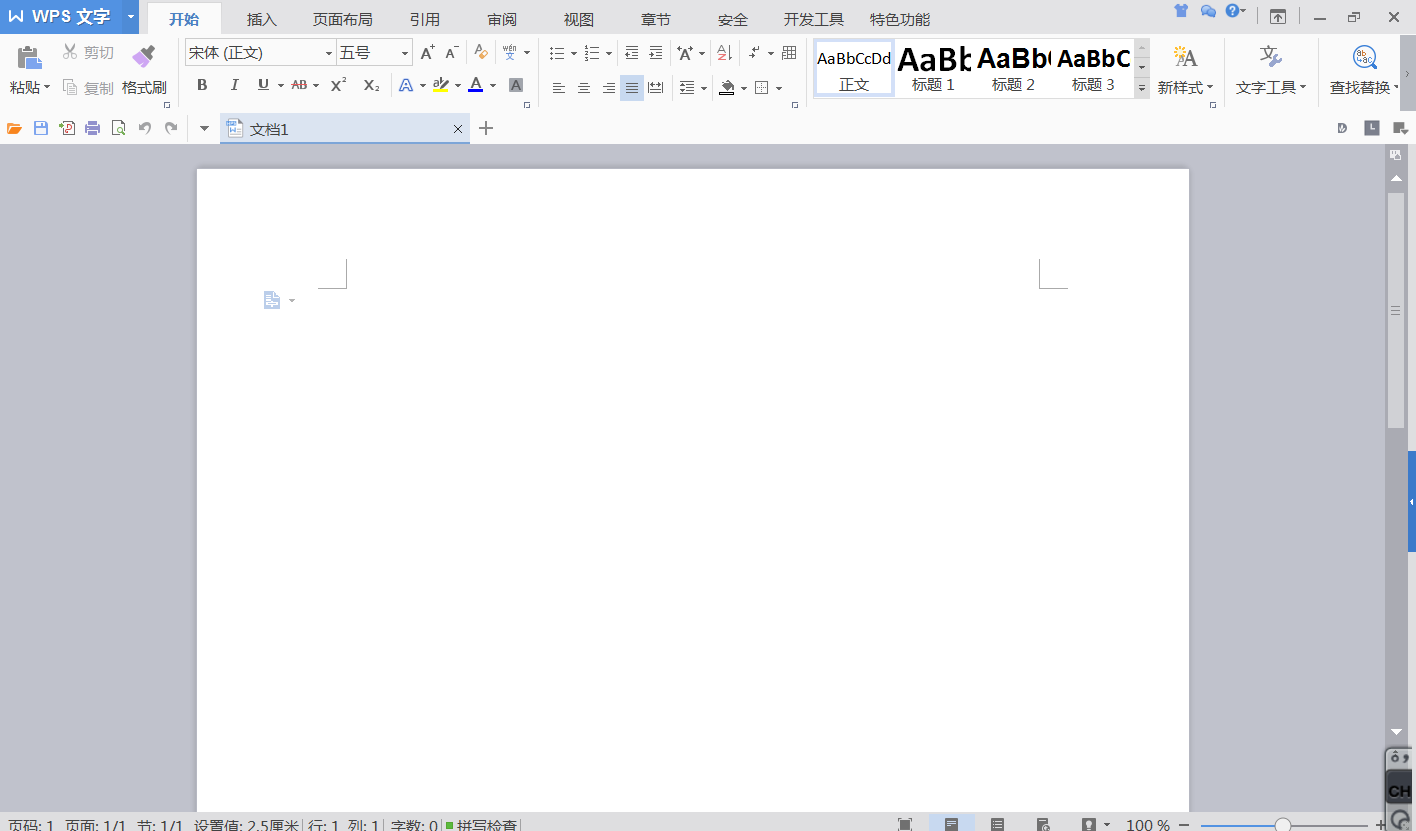Switch to the 插入 ribbon tab
Screen dimensions: 1416x831
(262, 19)
